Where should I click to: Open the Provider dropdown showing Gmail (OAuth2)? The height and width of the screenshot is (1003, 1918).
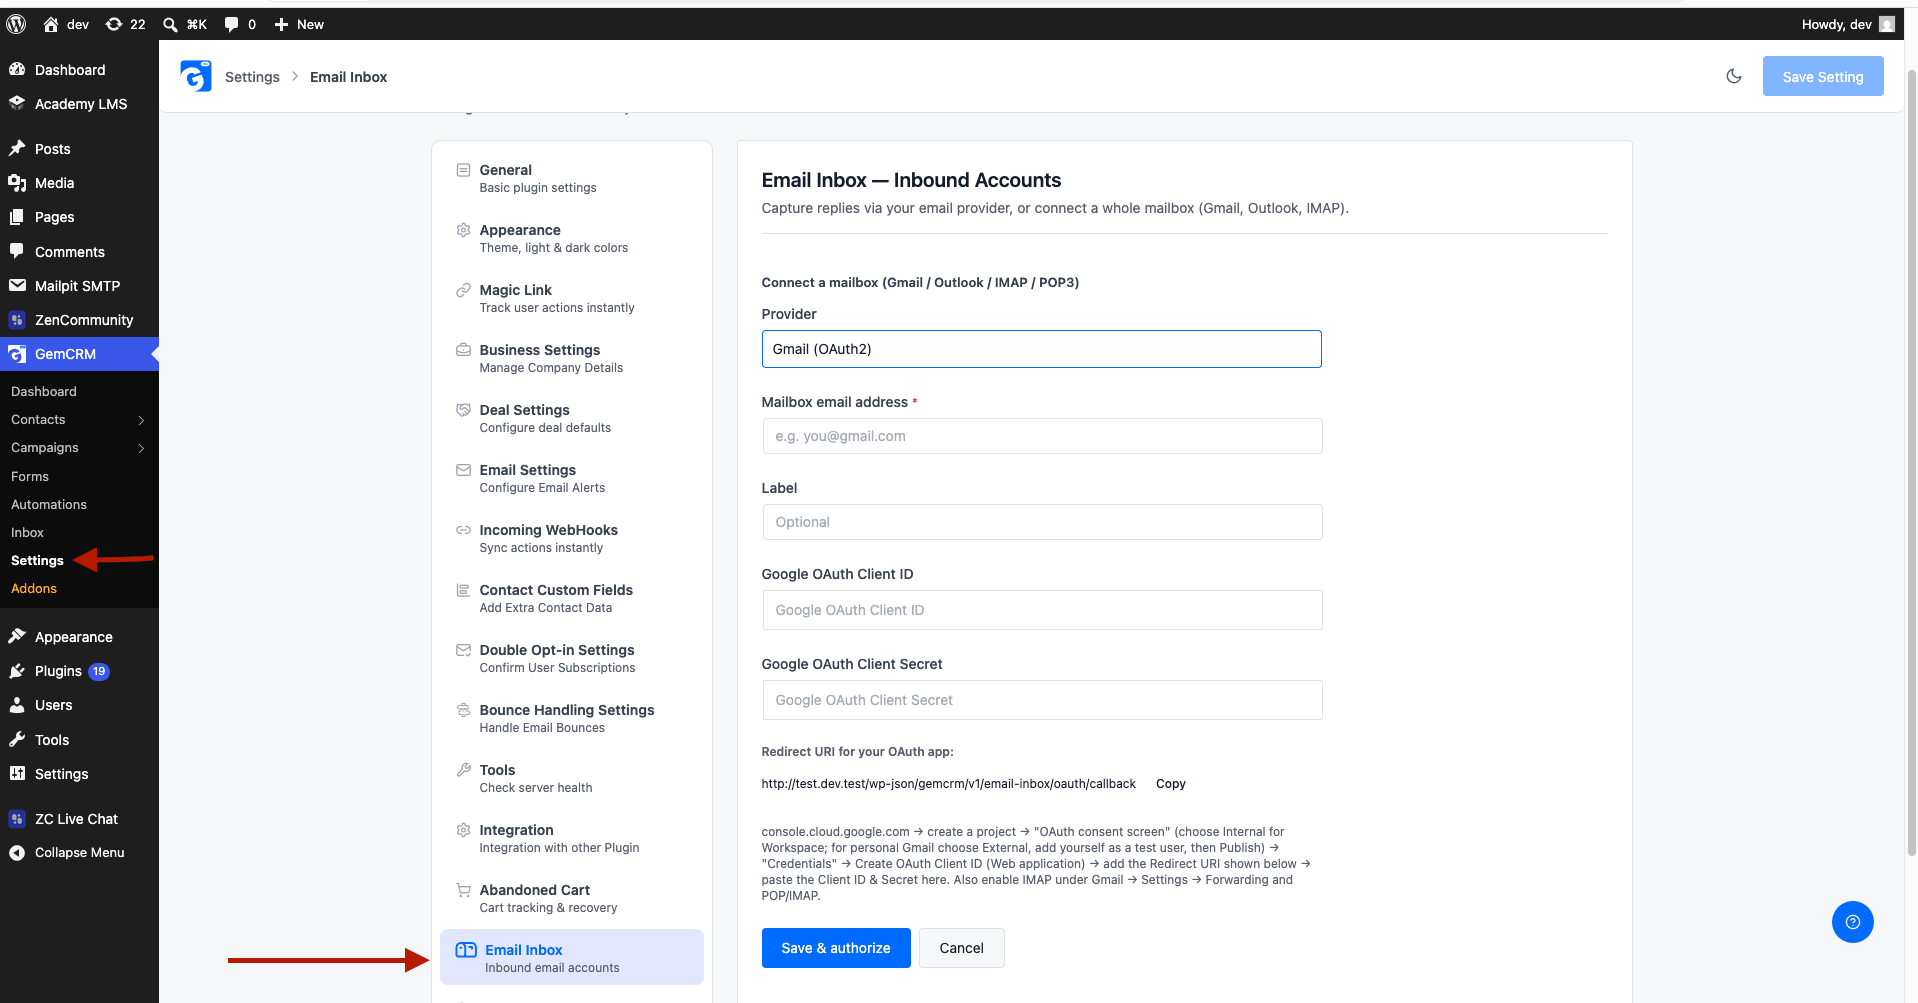coord(1041,349)
